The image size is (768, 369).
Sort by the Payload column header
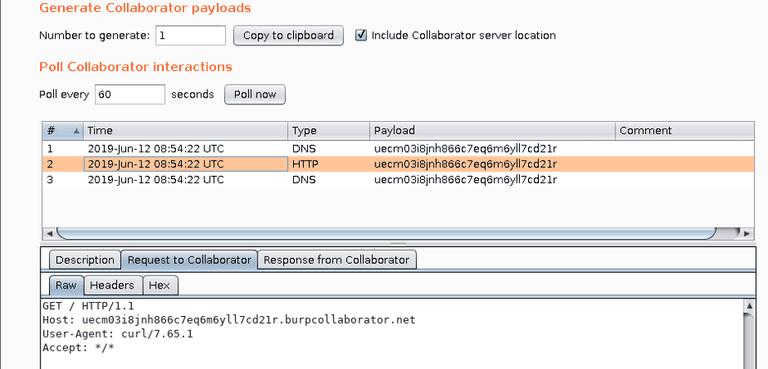(492, 131)
